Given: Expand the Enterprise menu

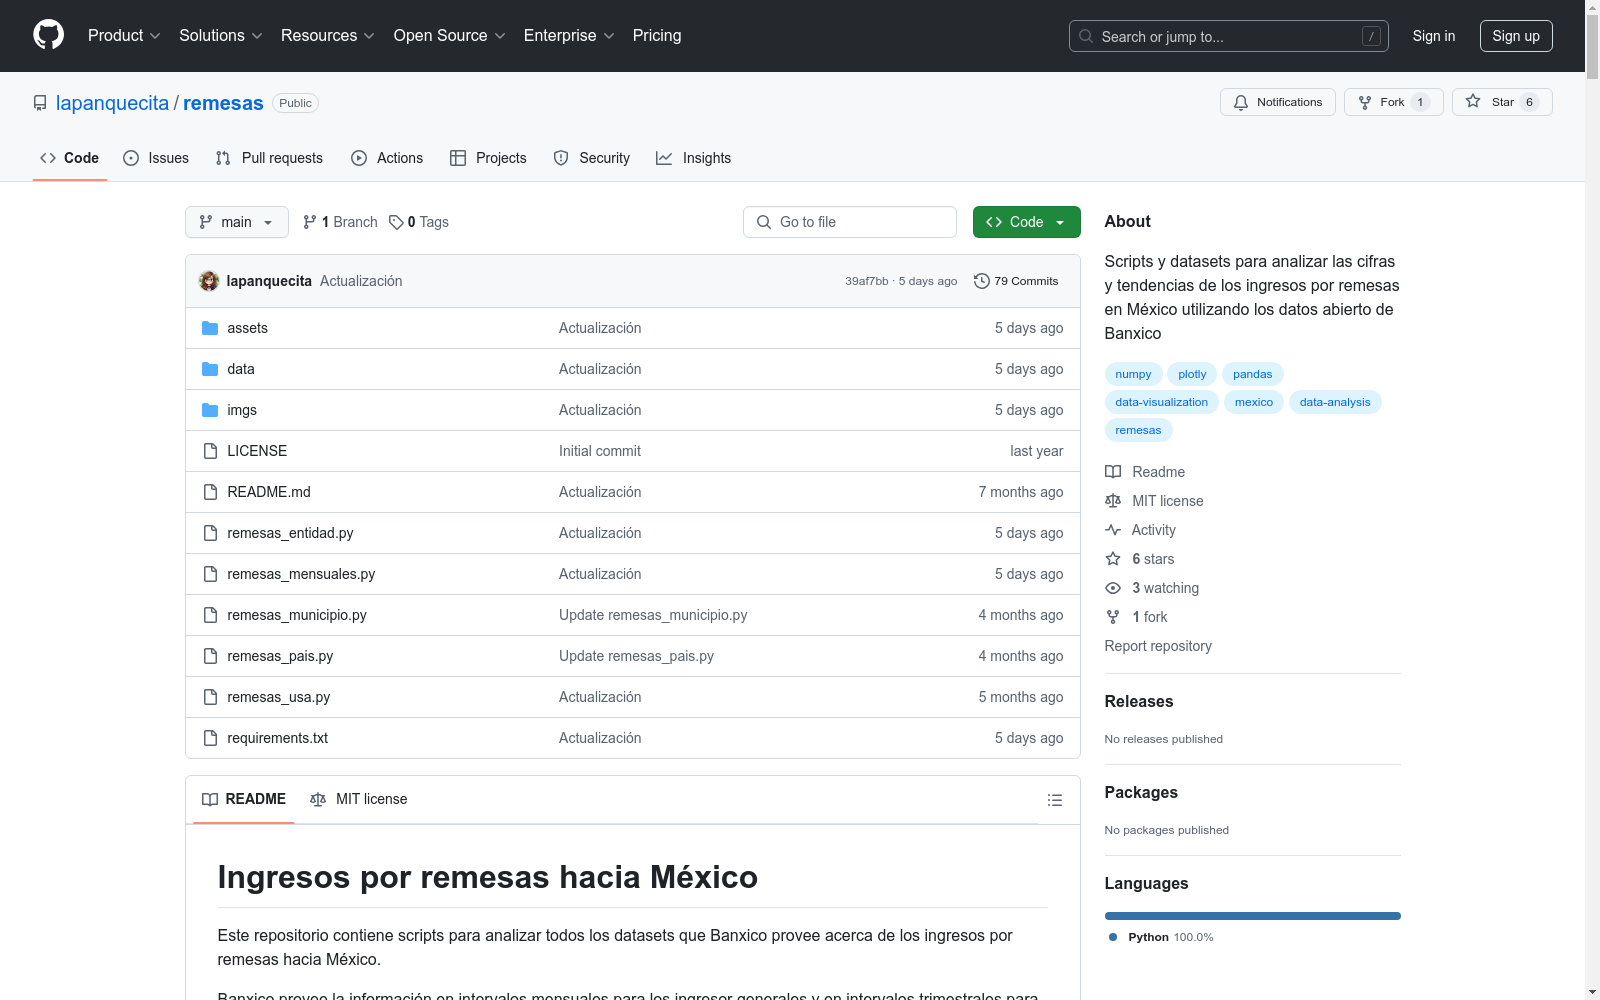Looking at the screenshot, I should coord(569,36).
